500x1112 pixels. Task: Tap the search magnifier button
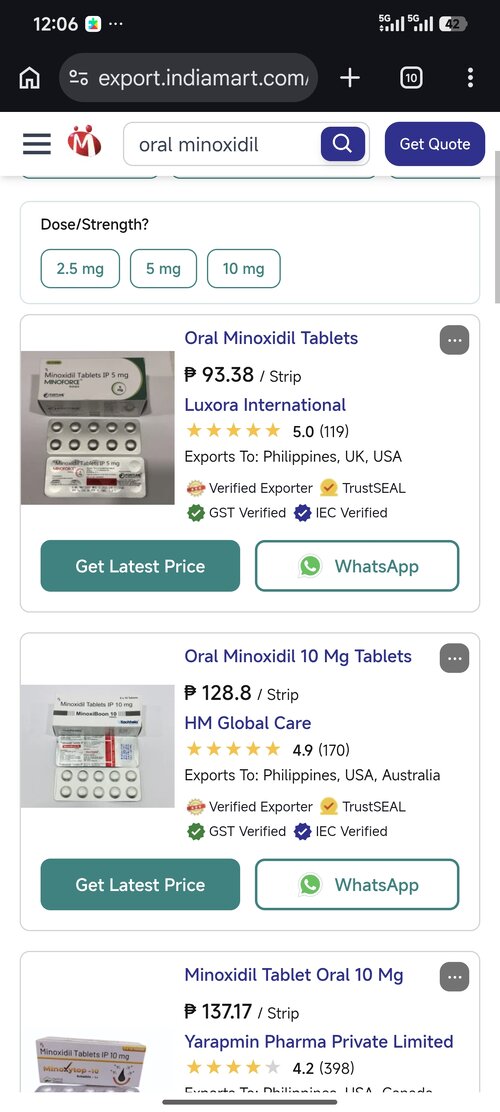(x=343, y=144)
